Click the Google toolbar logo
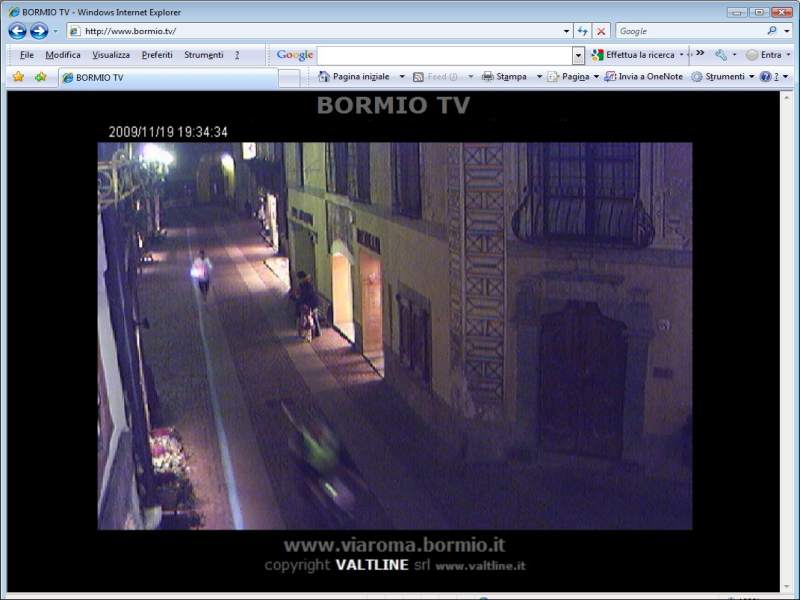The height and width of the screenshot is (600, 800). 294,55
